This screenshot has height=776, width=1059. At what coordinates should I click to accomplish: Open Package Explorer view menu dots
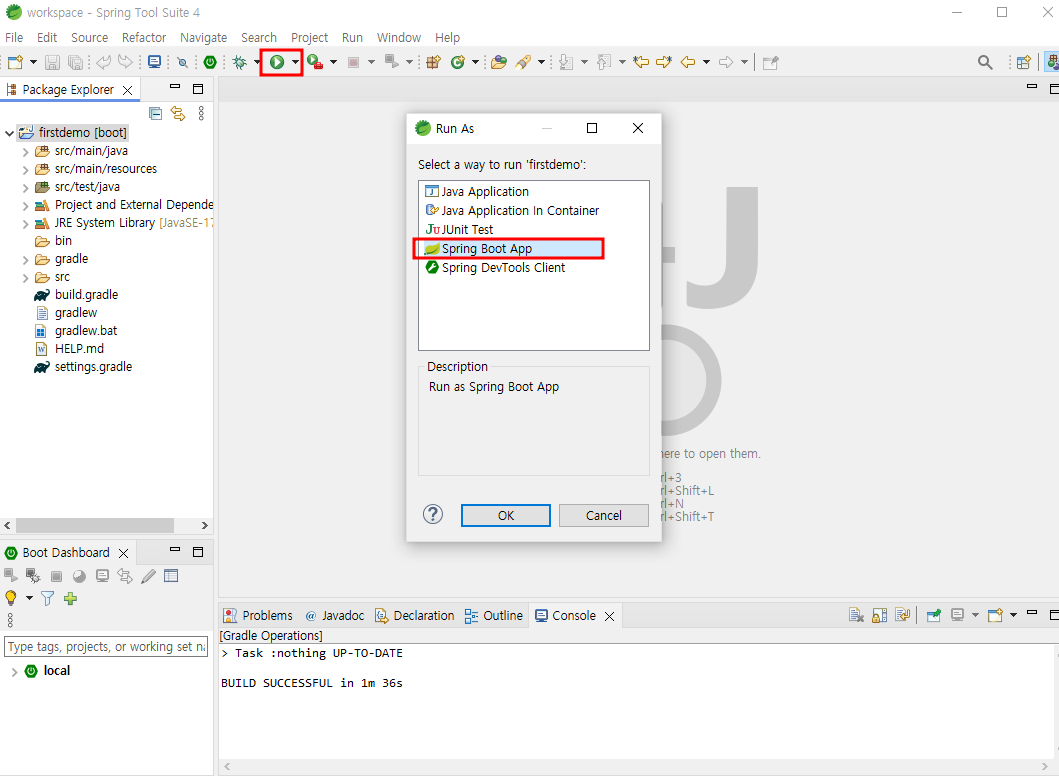(x=201, y=113)
